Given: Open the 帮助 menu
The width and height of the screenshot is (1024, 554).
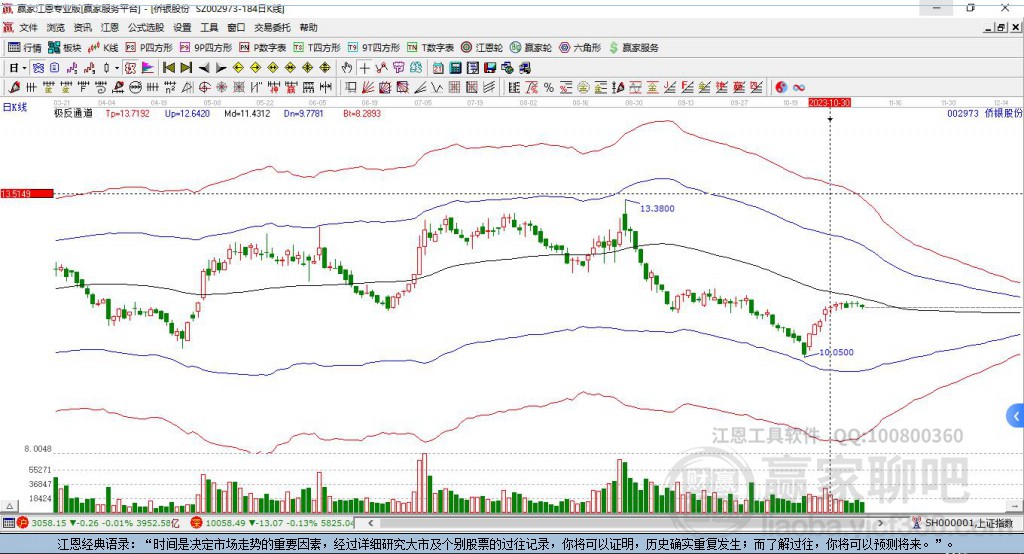Looking at the screenshot, I should click(308, 27).
